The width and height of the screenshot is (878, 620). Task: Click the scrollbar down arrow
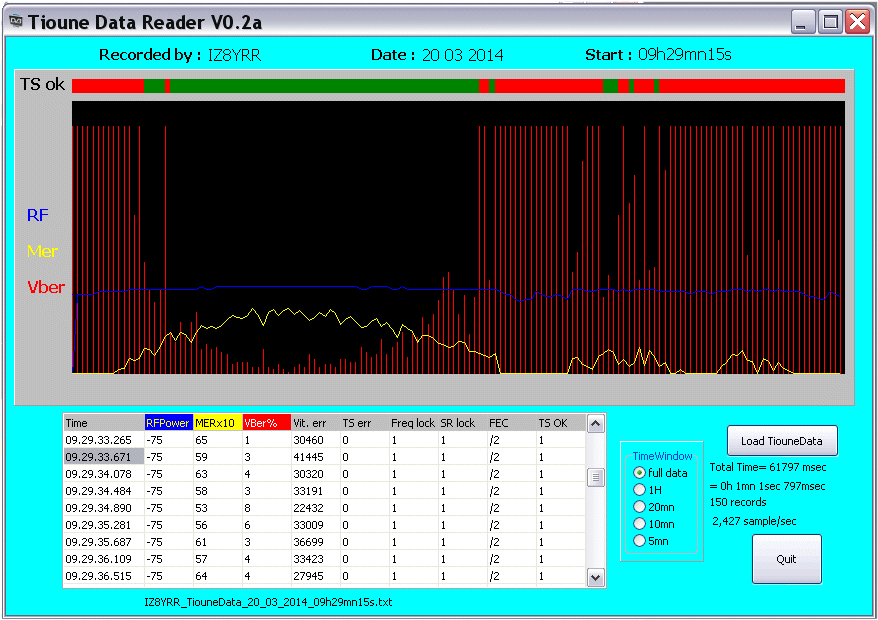click(595, 578)
